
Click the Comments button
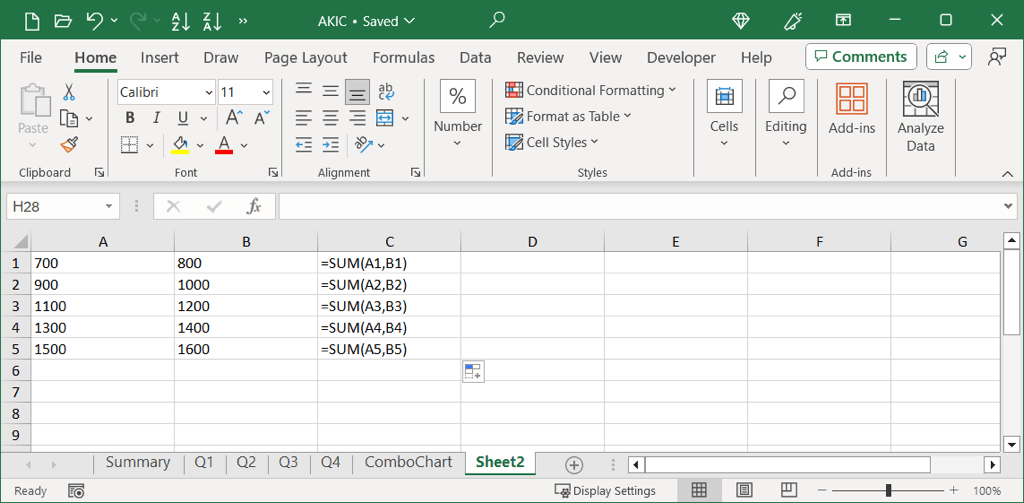861,57
